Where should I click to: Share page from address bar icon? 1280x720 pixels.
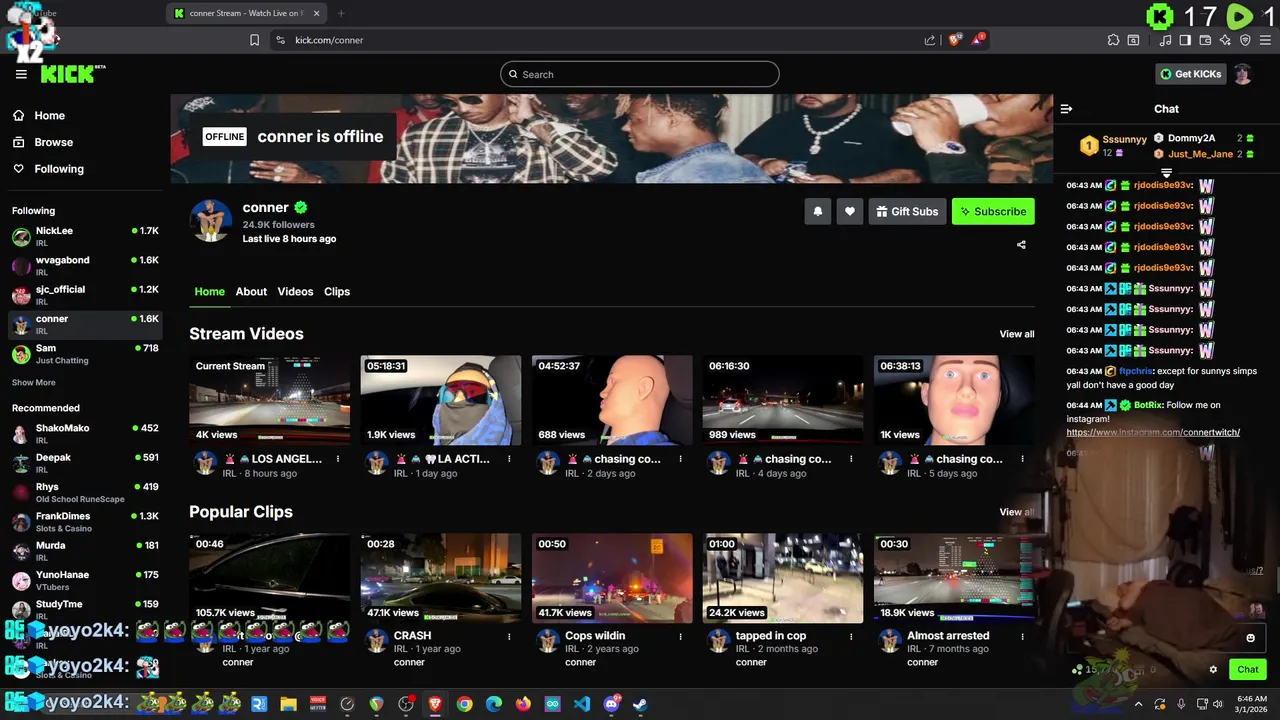(x=930, y=40)
